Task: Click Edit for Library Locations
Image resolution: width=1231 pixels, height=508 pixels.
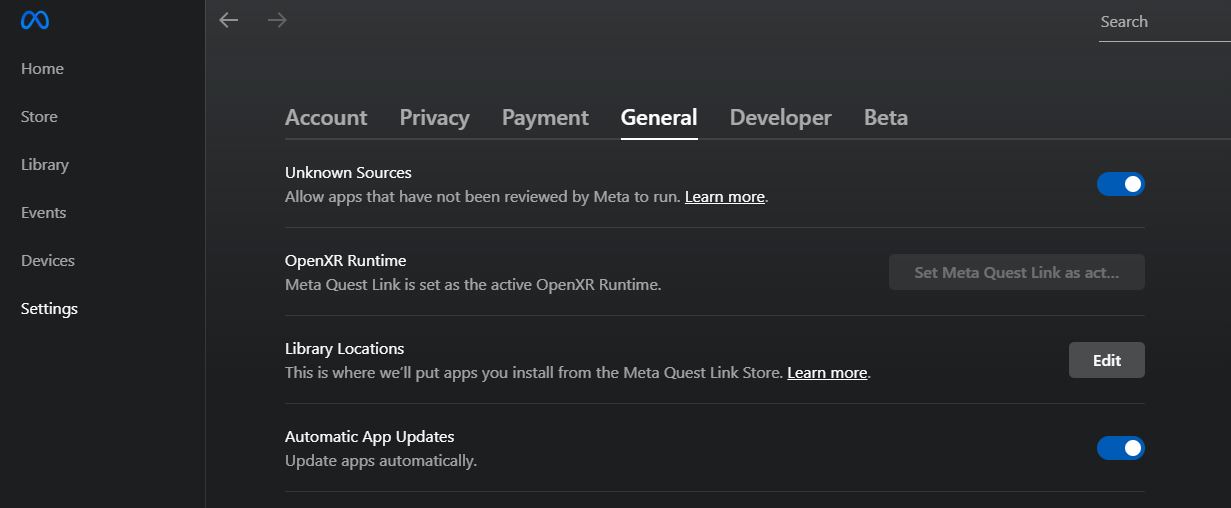Action: coord(1106,360)
